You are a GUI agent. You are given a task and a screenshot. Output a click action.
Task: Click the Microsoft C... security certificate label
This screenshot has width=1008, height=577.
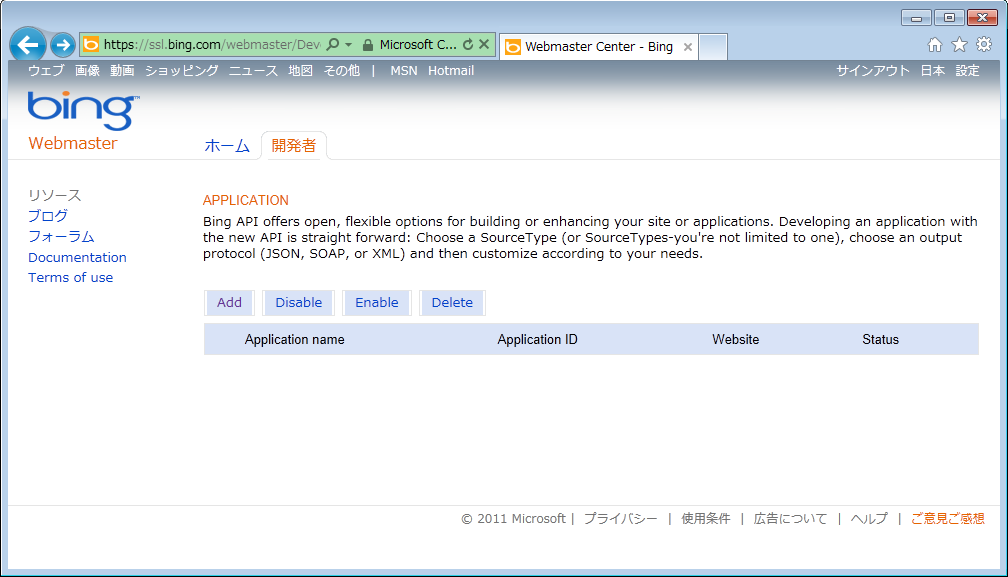coord(418,44)
